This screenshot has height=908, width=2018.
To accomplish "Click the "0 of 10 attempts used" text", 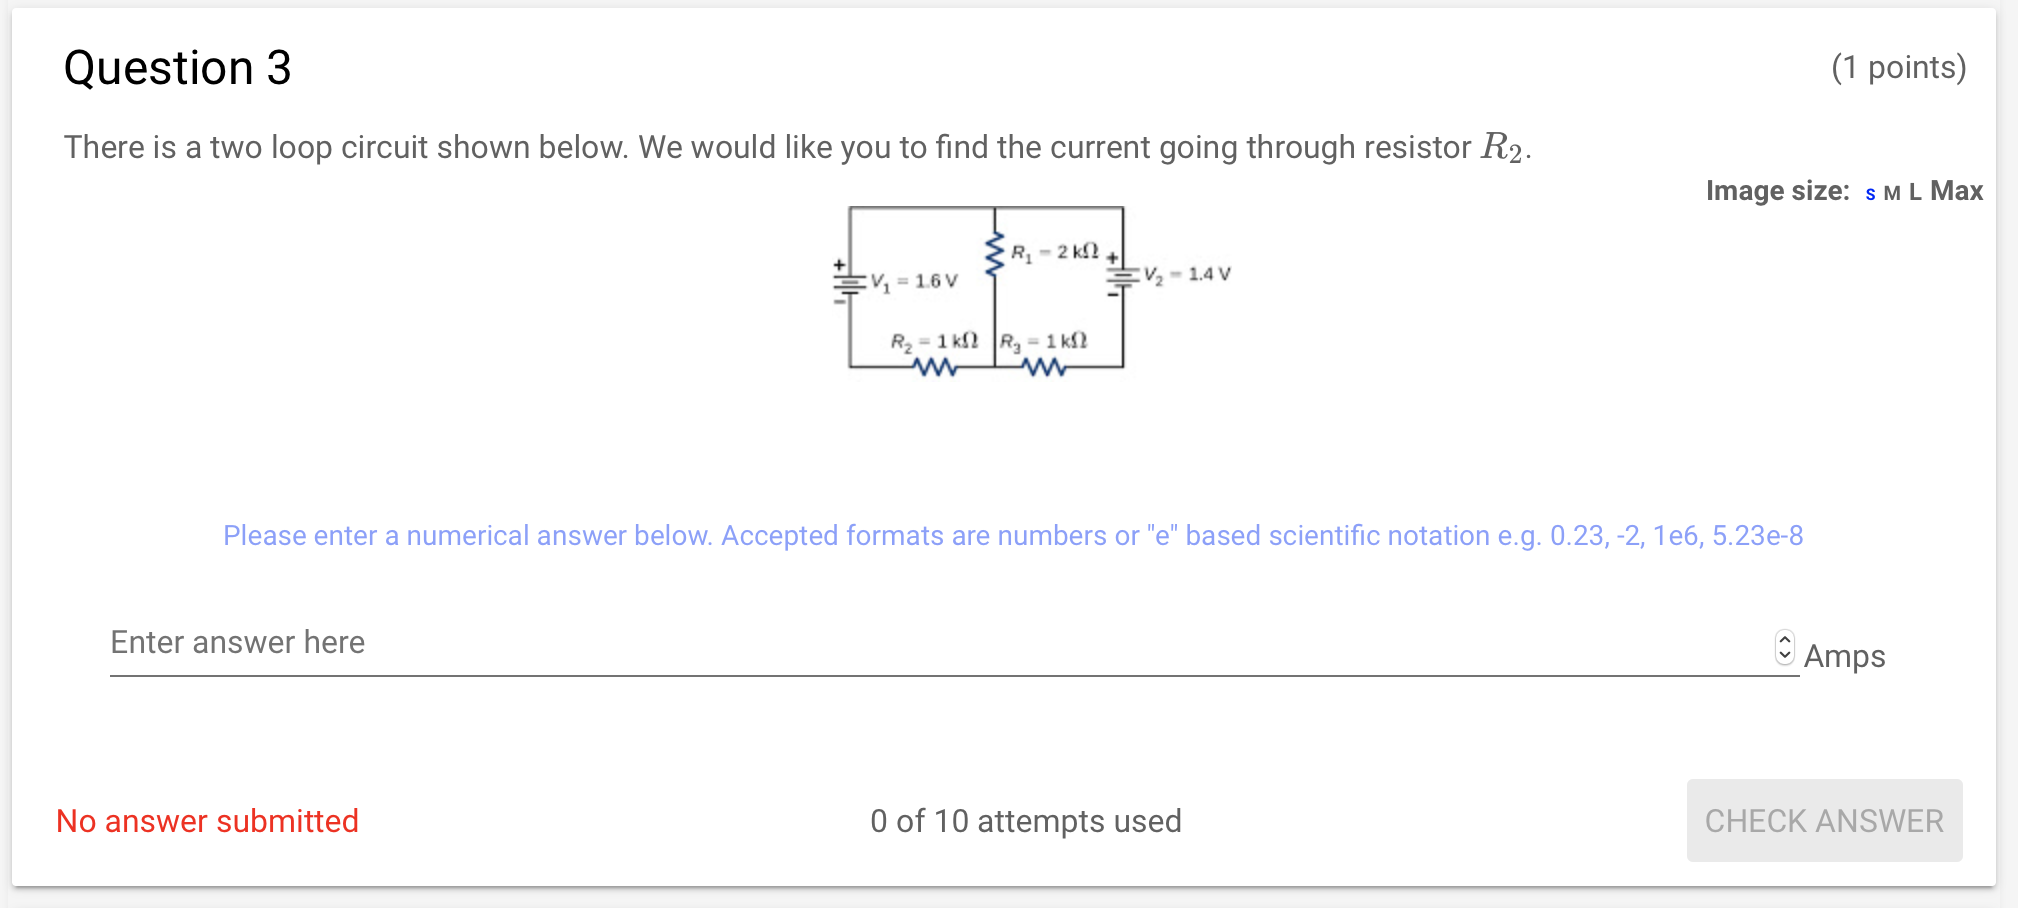I will click(x=1026, y=820).
